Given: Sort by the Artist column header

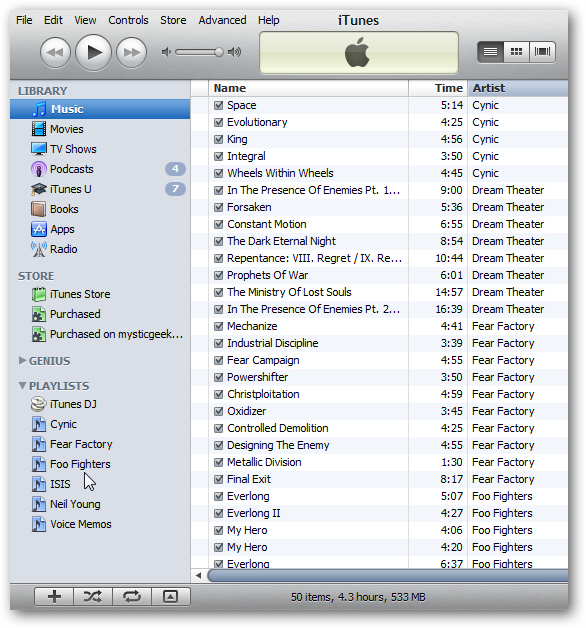Looking at the screenshot, I should pos(518,88).
